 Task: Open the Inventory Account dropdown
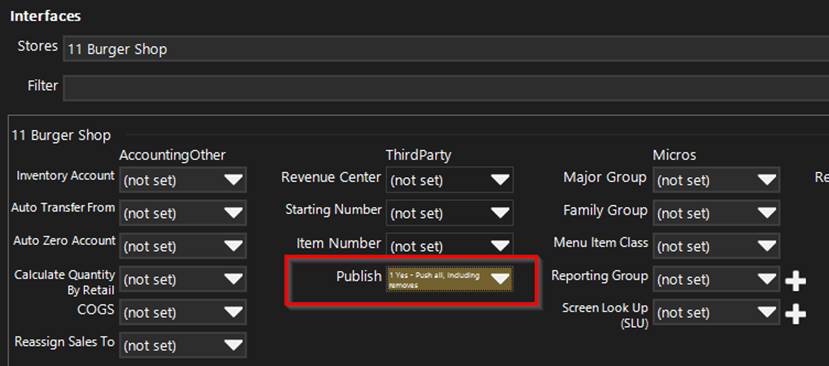183,180
